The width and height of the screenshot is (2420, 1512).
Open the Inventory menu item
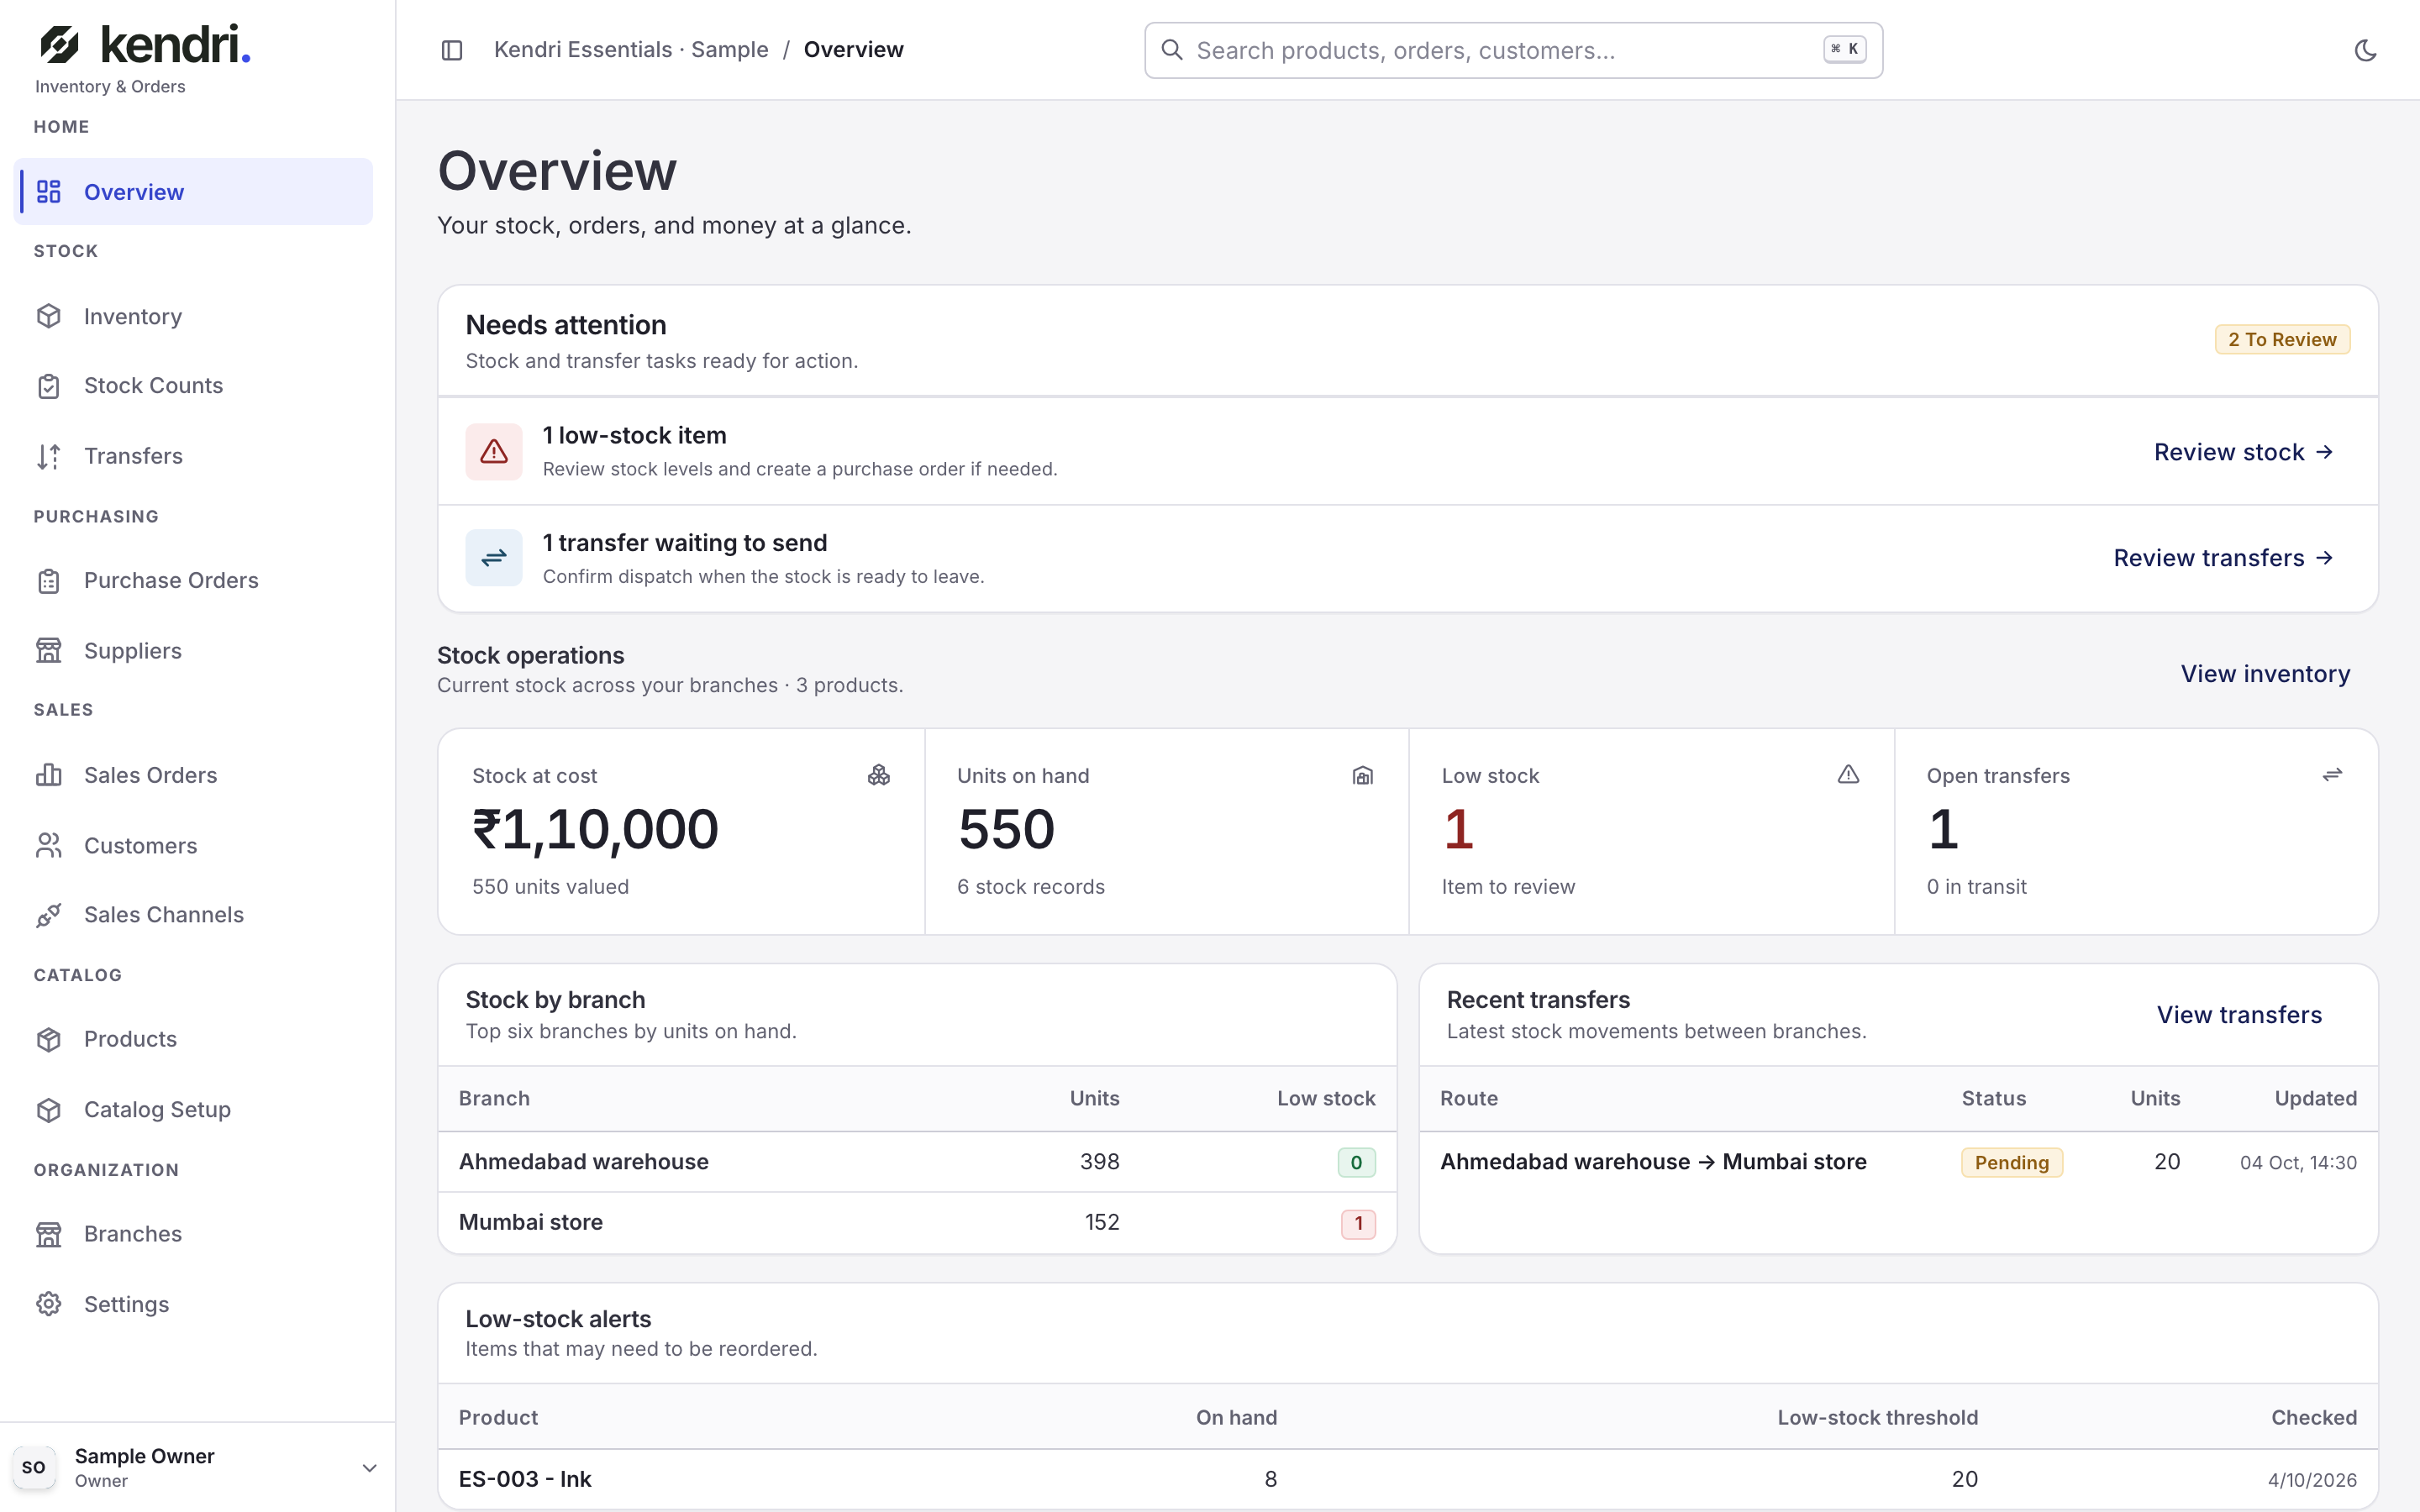tap(193, 316)
